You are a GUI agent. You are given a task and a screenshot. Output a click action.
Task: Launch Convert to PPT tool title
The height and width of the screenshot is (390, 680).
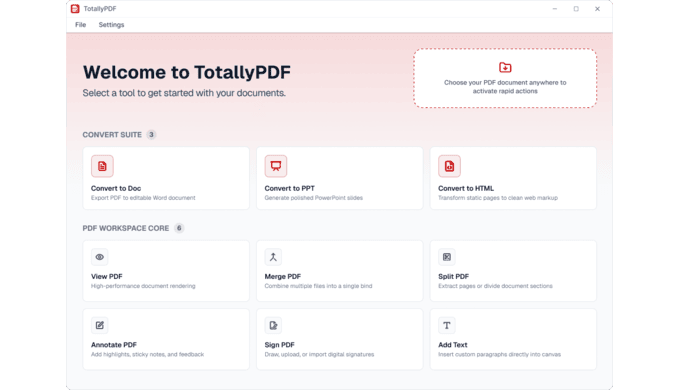[289, 188]
